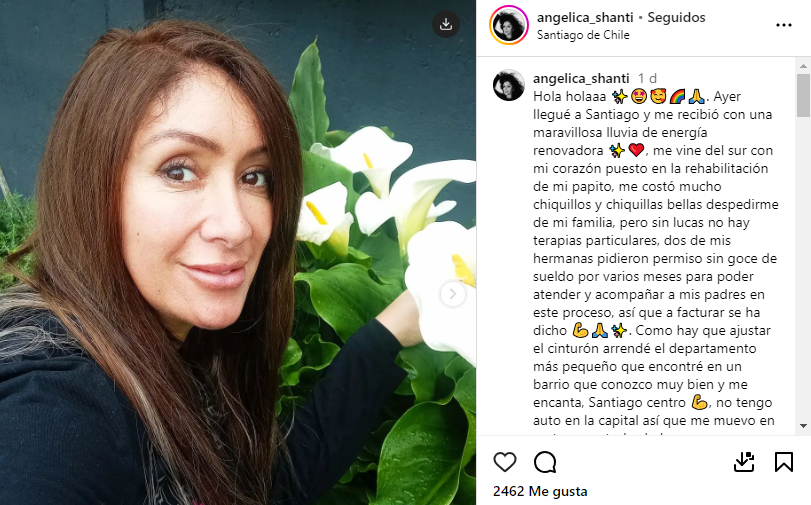Advance to next photo with arrow
This screenshot has width=811, height=505.
click(x=453, y=294)
